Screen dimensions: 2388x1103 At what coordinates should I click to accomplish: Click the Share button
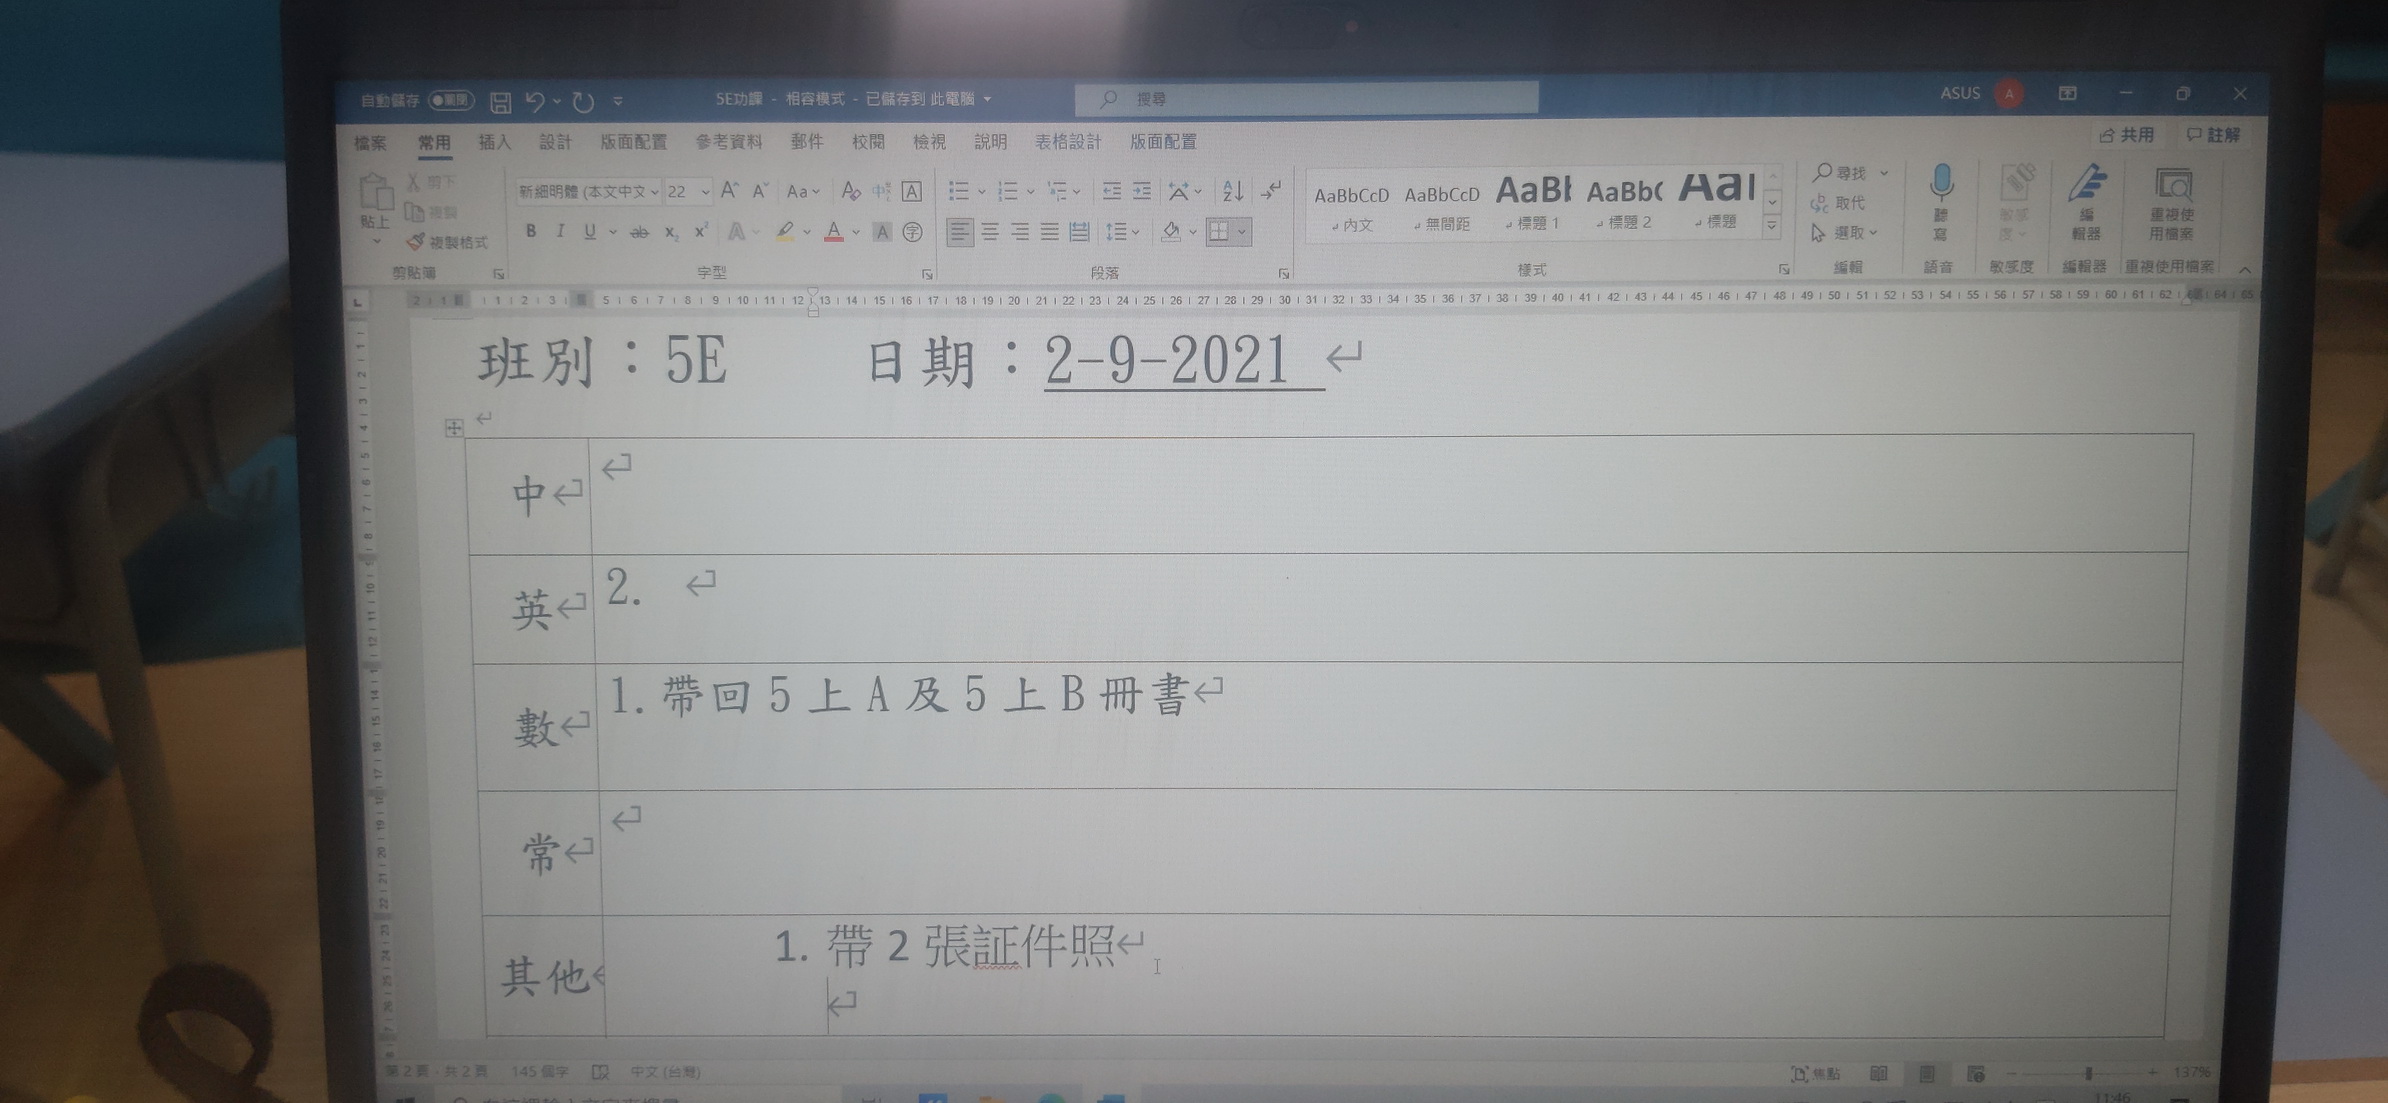[2127, 134]
